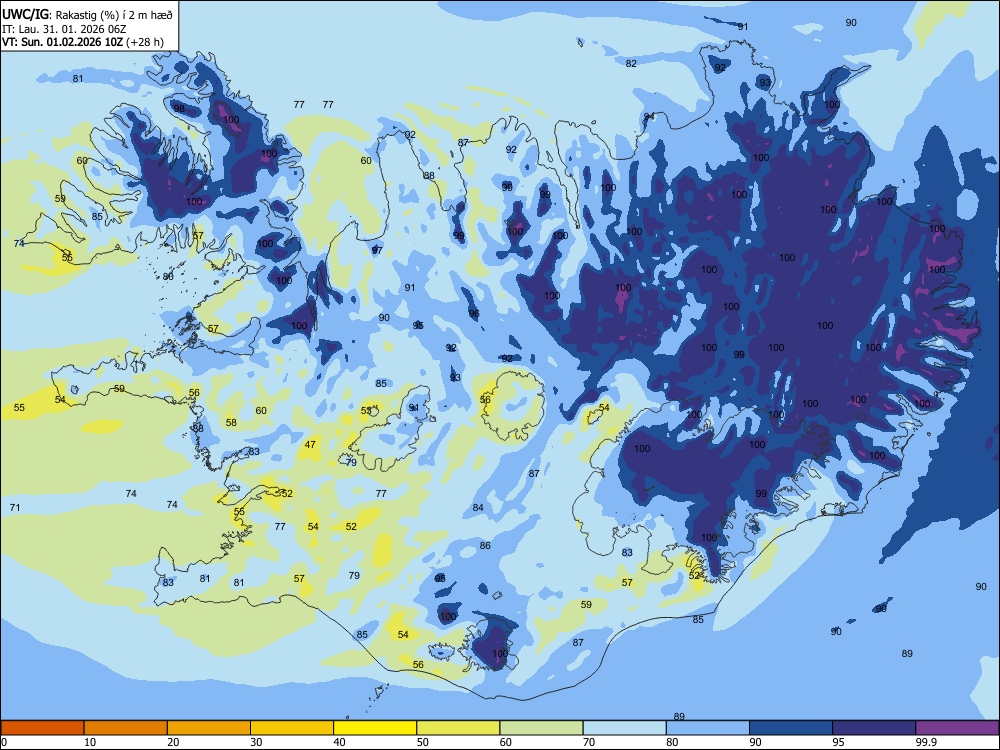The image size is (1000, 750).
Task: Click the humidity value '82' over the northern sea
Action: [x=631, y=63]
